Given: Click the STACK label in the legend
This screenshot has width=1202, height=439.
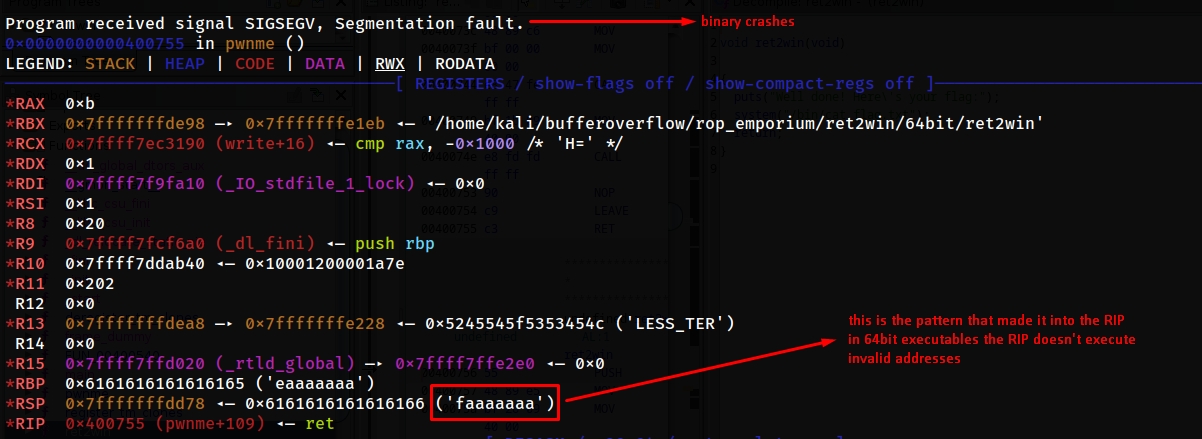Looking at the screenshot, I should click(110, 63).
